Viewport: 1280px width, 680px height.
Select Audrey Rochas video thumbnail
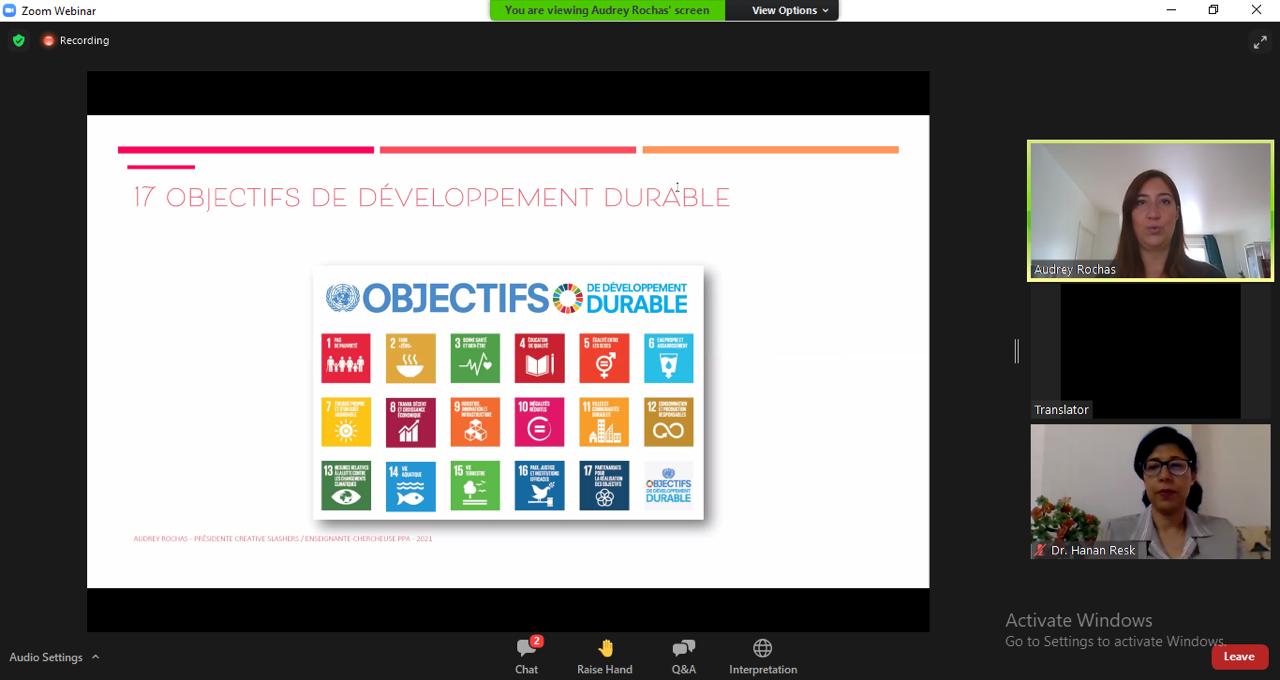[x=1150, y=210]
